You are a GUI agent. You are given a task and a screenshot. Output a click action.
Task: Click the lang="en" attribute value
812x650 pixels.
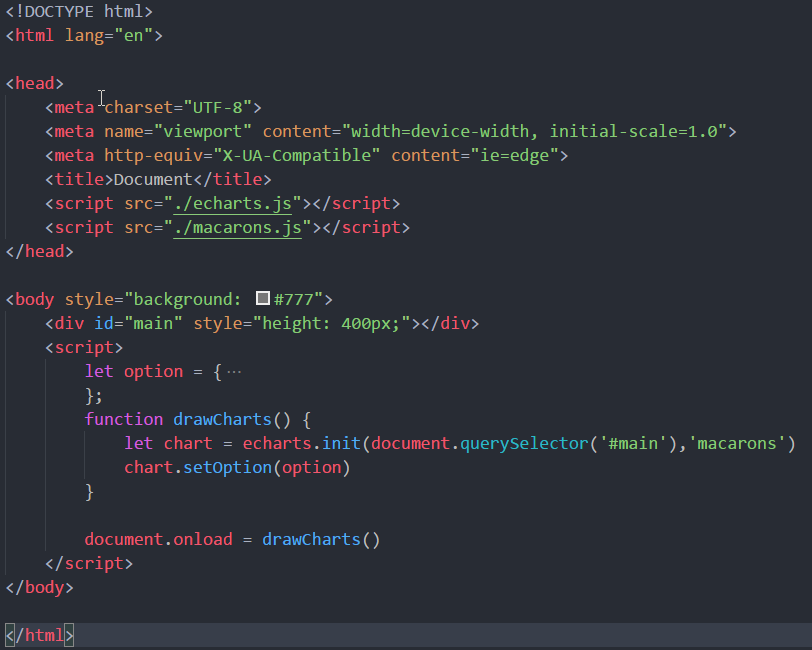click(134, 36)
